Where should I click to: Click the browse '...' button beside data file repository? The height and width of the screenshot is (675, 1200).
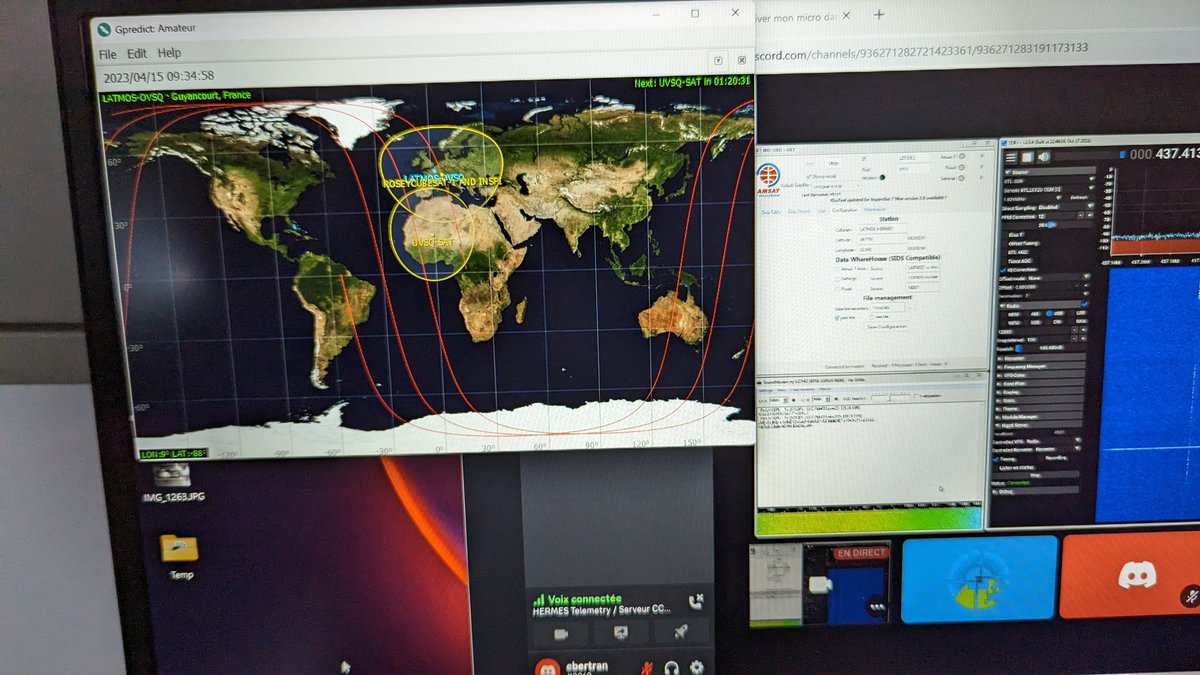point(910,307)
